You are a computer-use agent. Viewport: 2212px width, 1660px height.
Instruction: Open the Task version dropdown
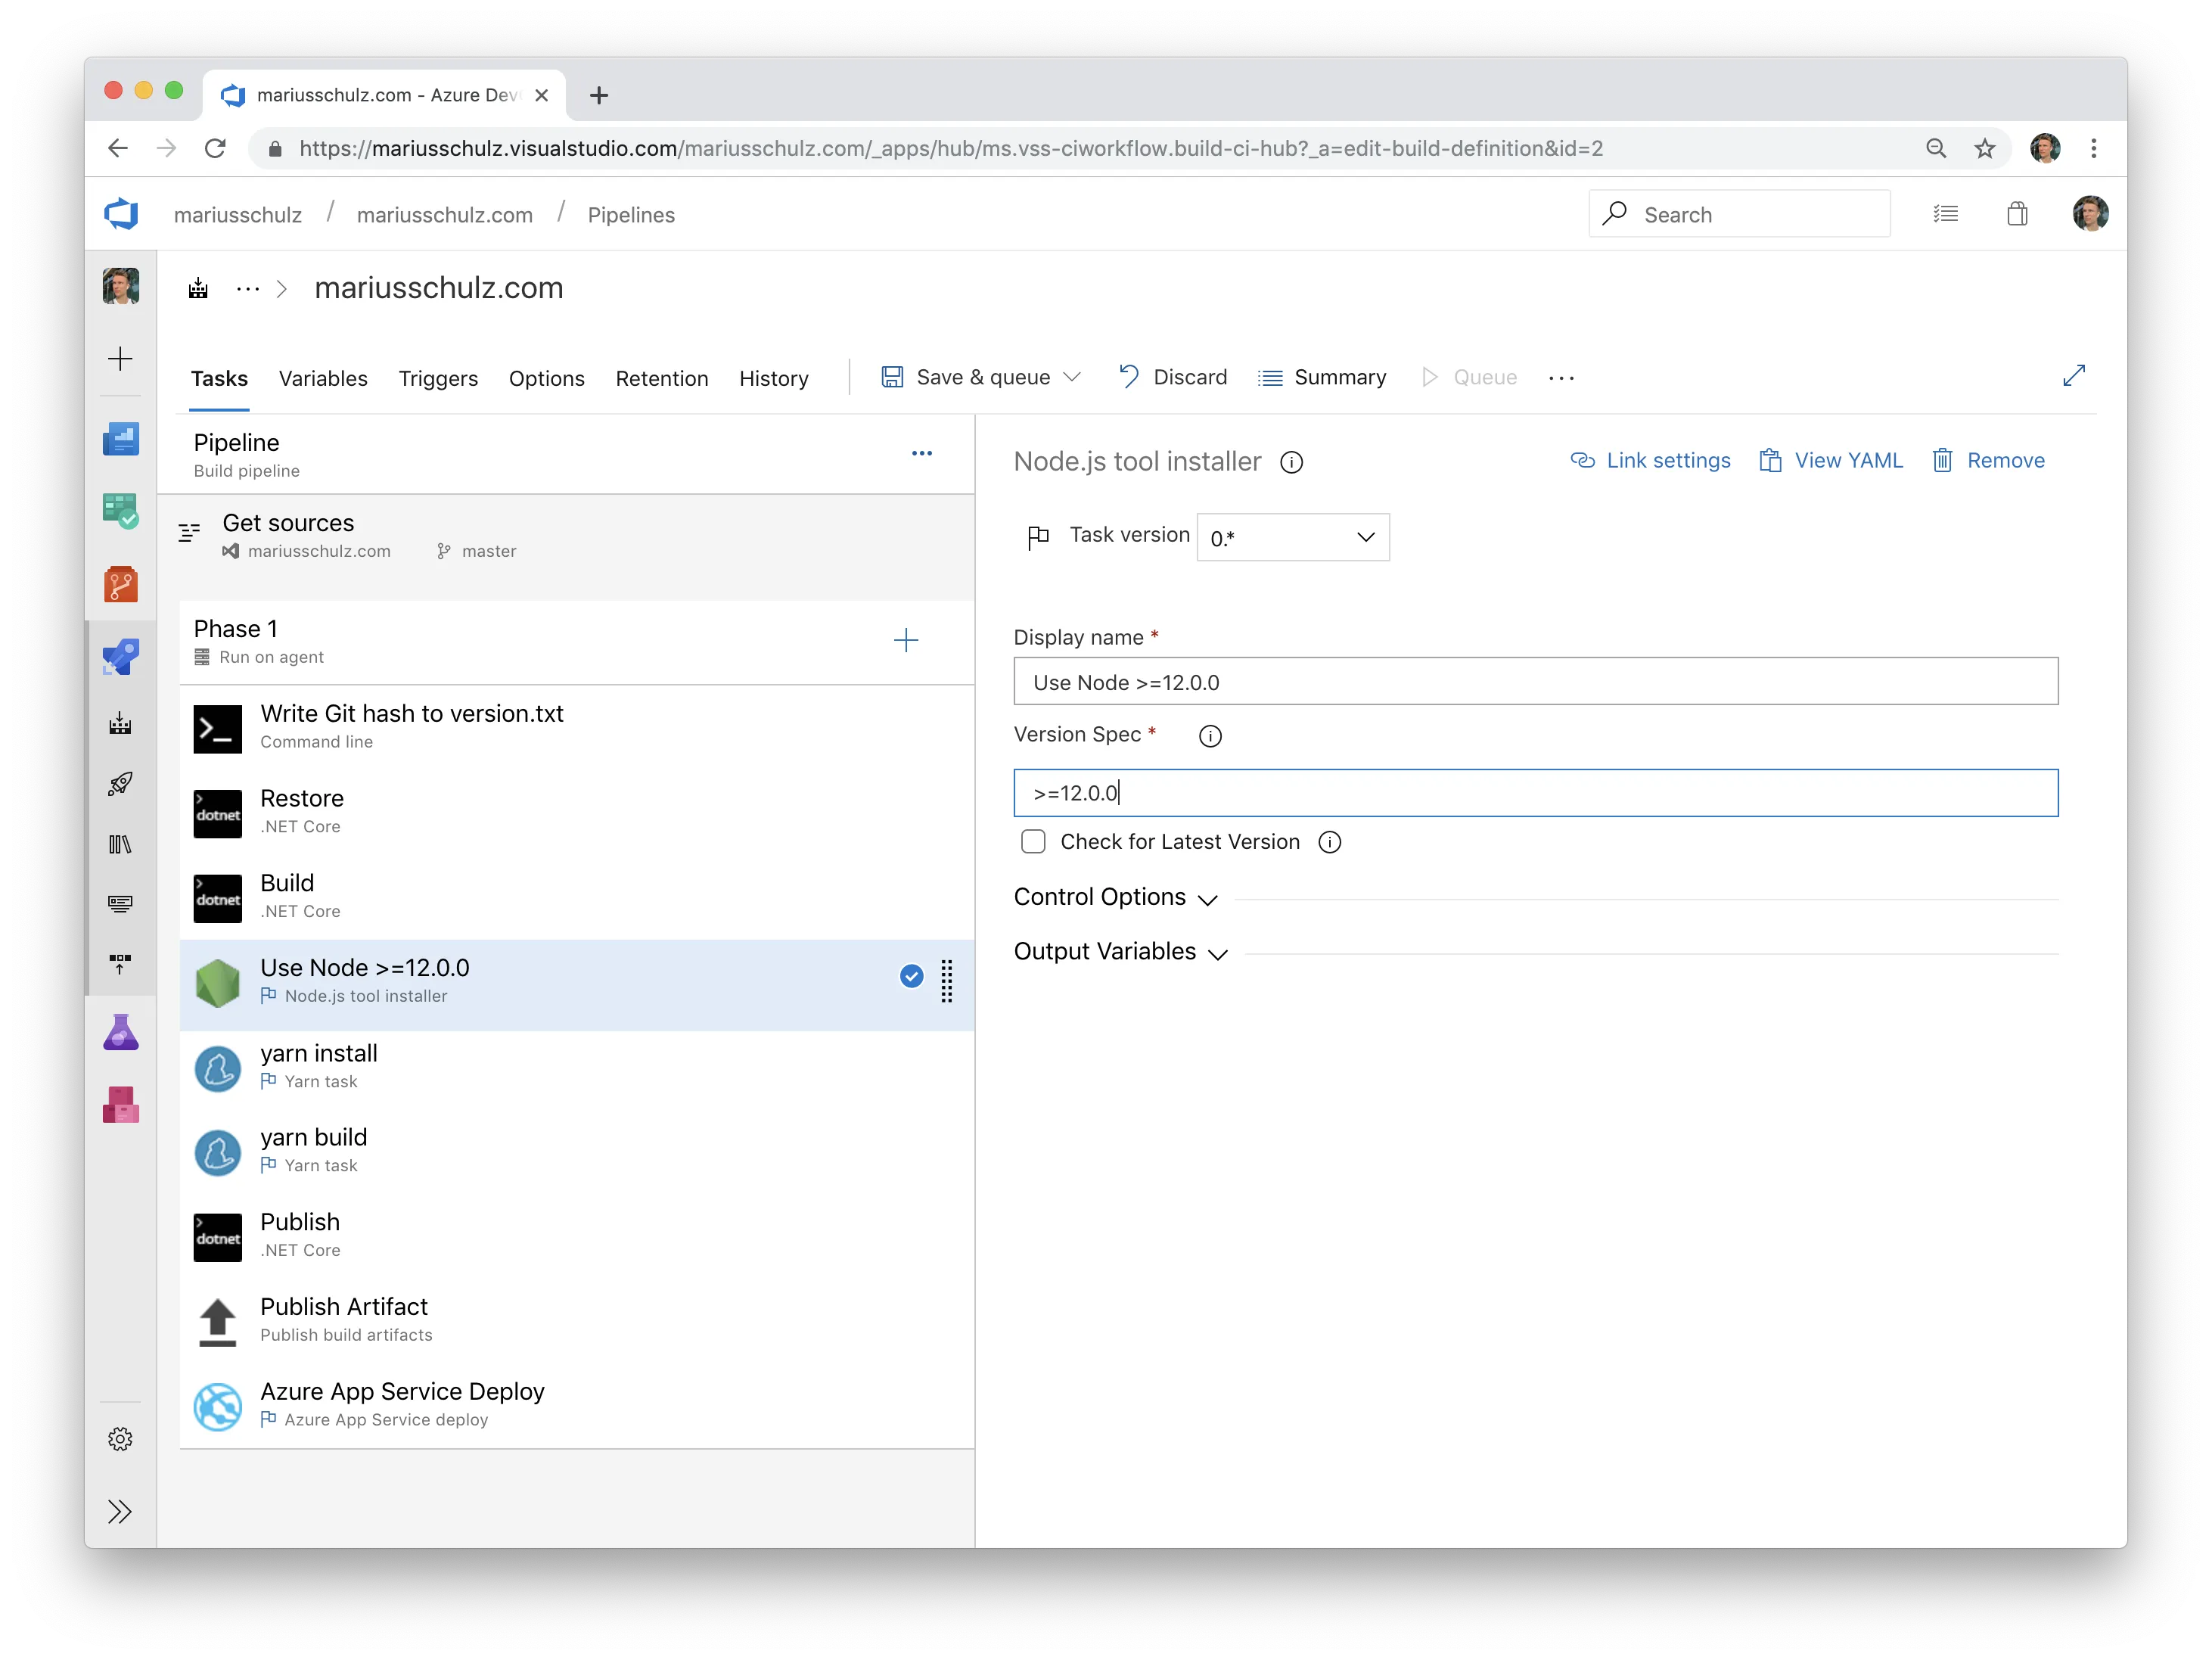coord(1292,537)
